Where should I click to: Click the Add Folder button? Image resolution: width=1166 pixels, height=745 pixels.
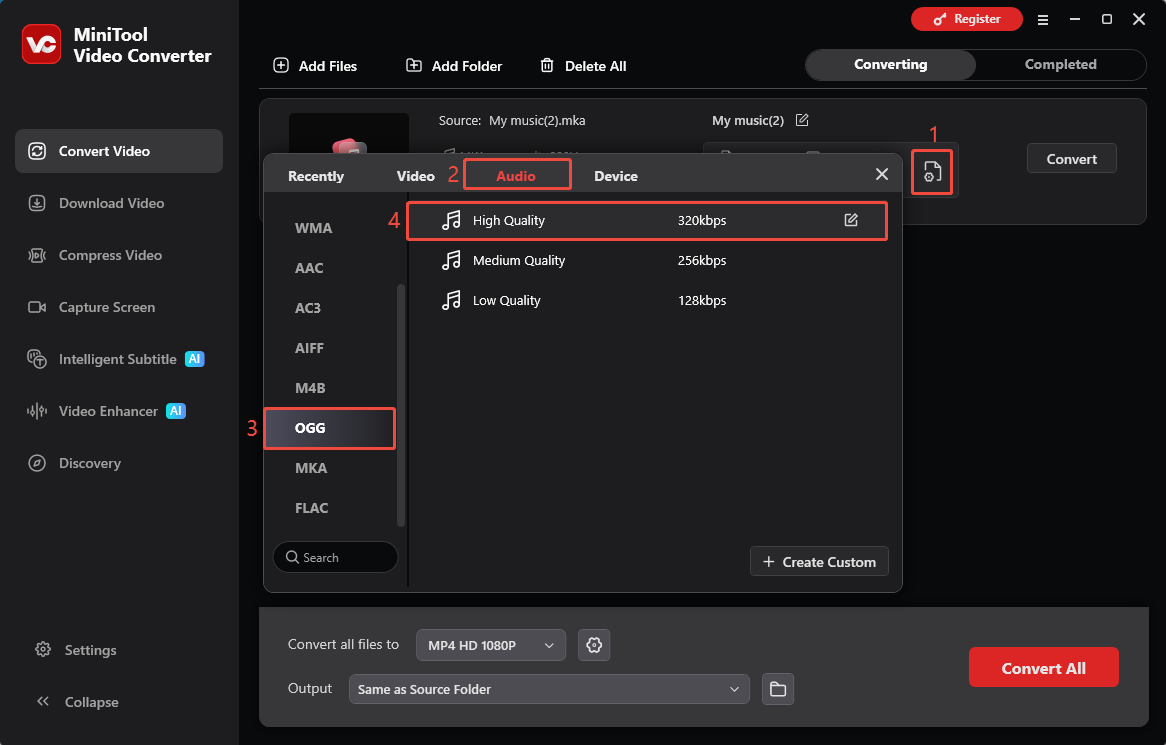[454, 66]
